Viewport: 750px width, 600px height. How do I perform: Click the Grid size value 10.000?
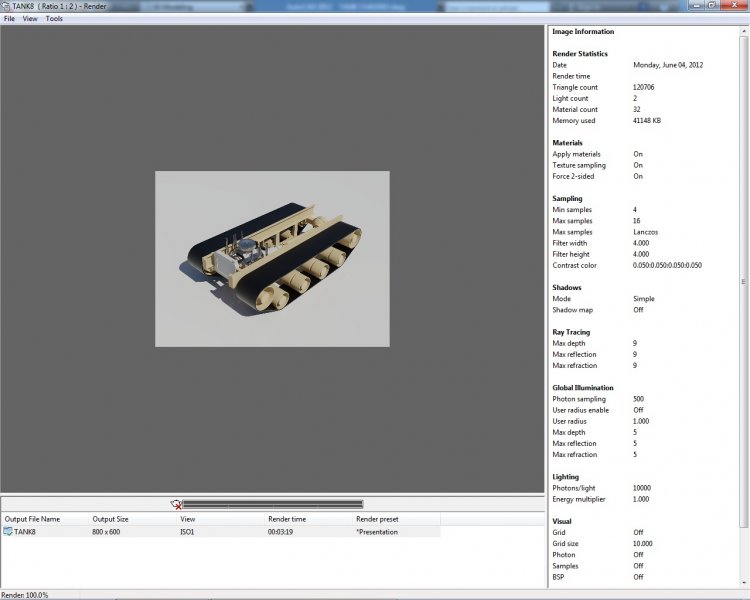(x=642, y=544)
